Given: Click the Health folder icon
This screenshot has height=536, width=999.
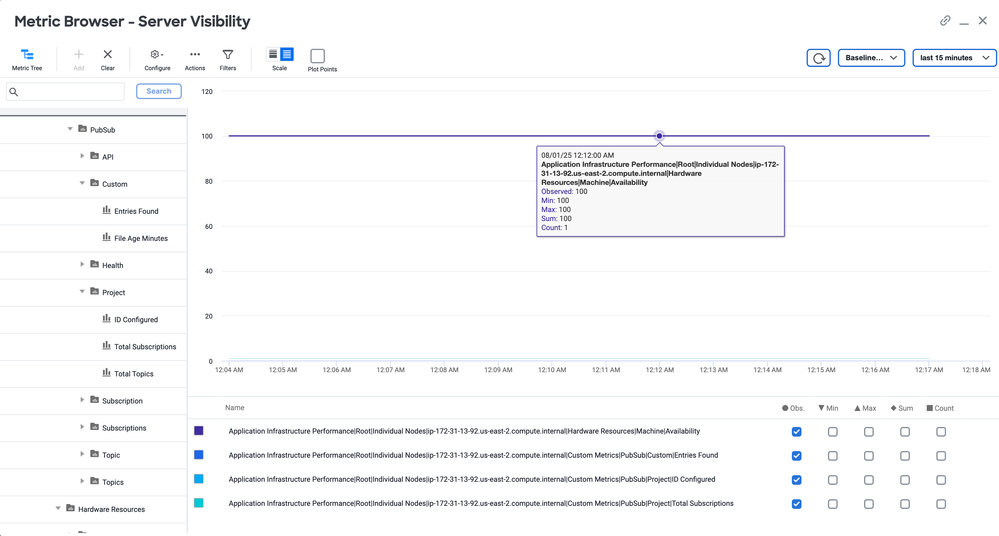Looking at the screenshot, I should (95, 264).
